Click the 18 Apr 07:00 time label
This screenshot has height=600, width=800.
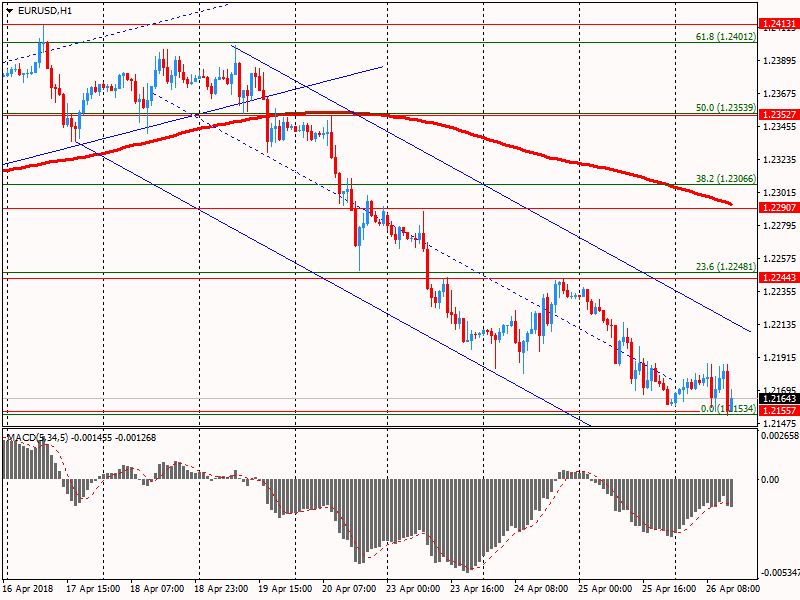pos(157,589)
